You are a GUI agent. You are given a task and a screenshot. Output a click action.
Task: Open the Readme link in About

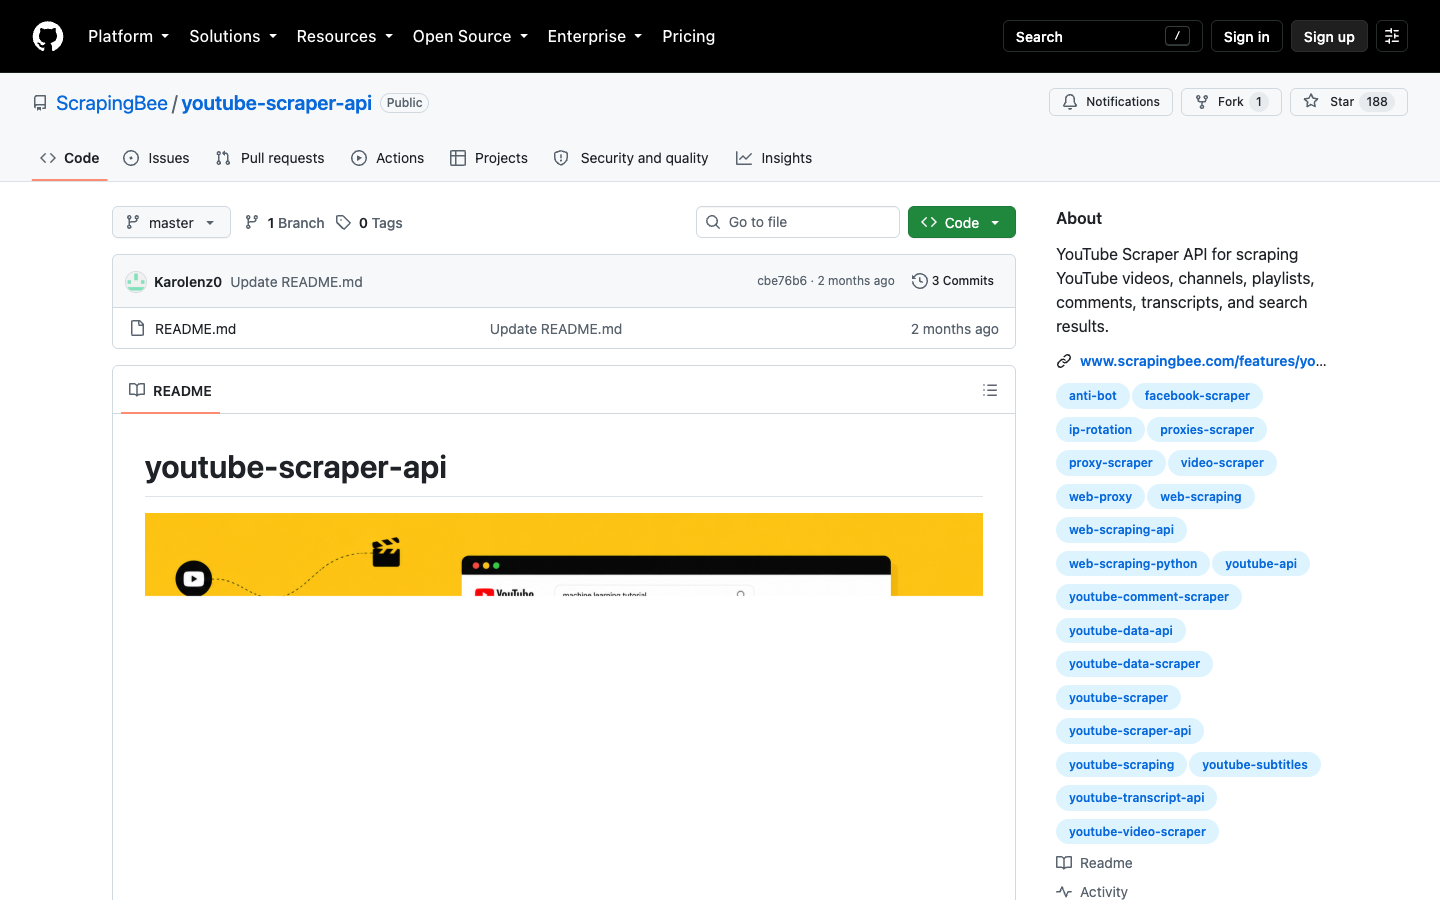1095,863
